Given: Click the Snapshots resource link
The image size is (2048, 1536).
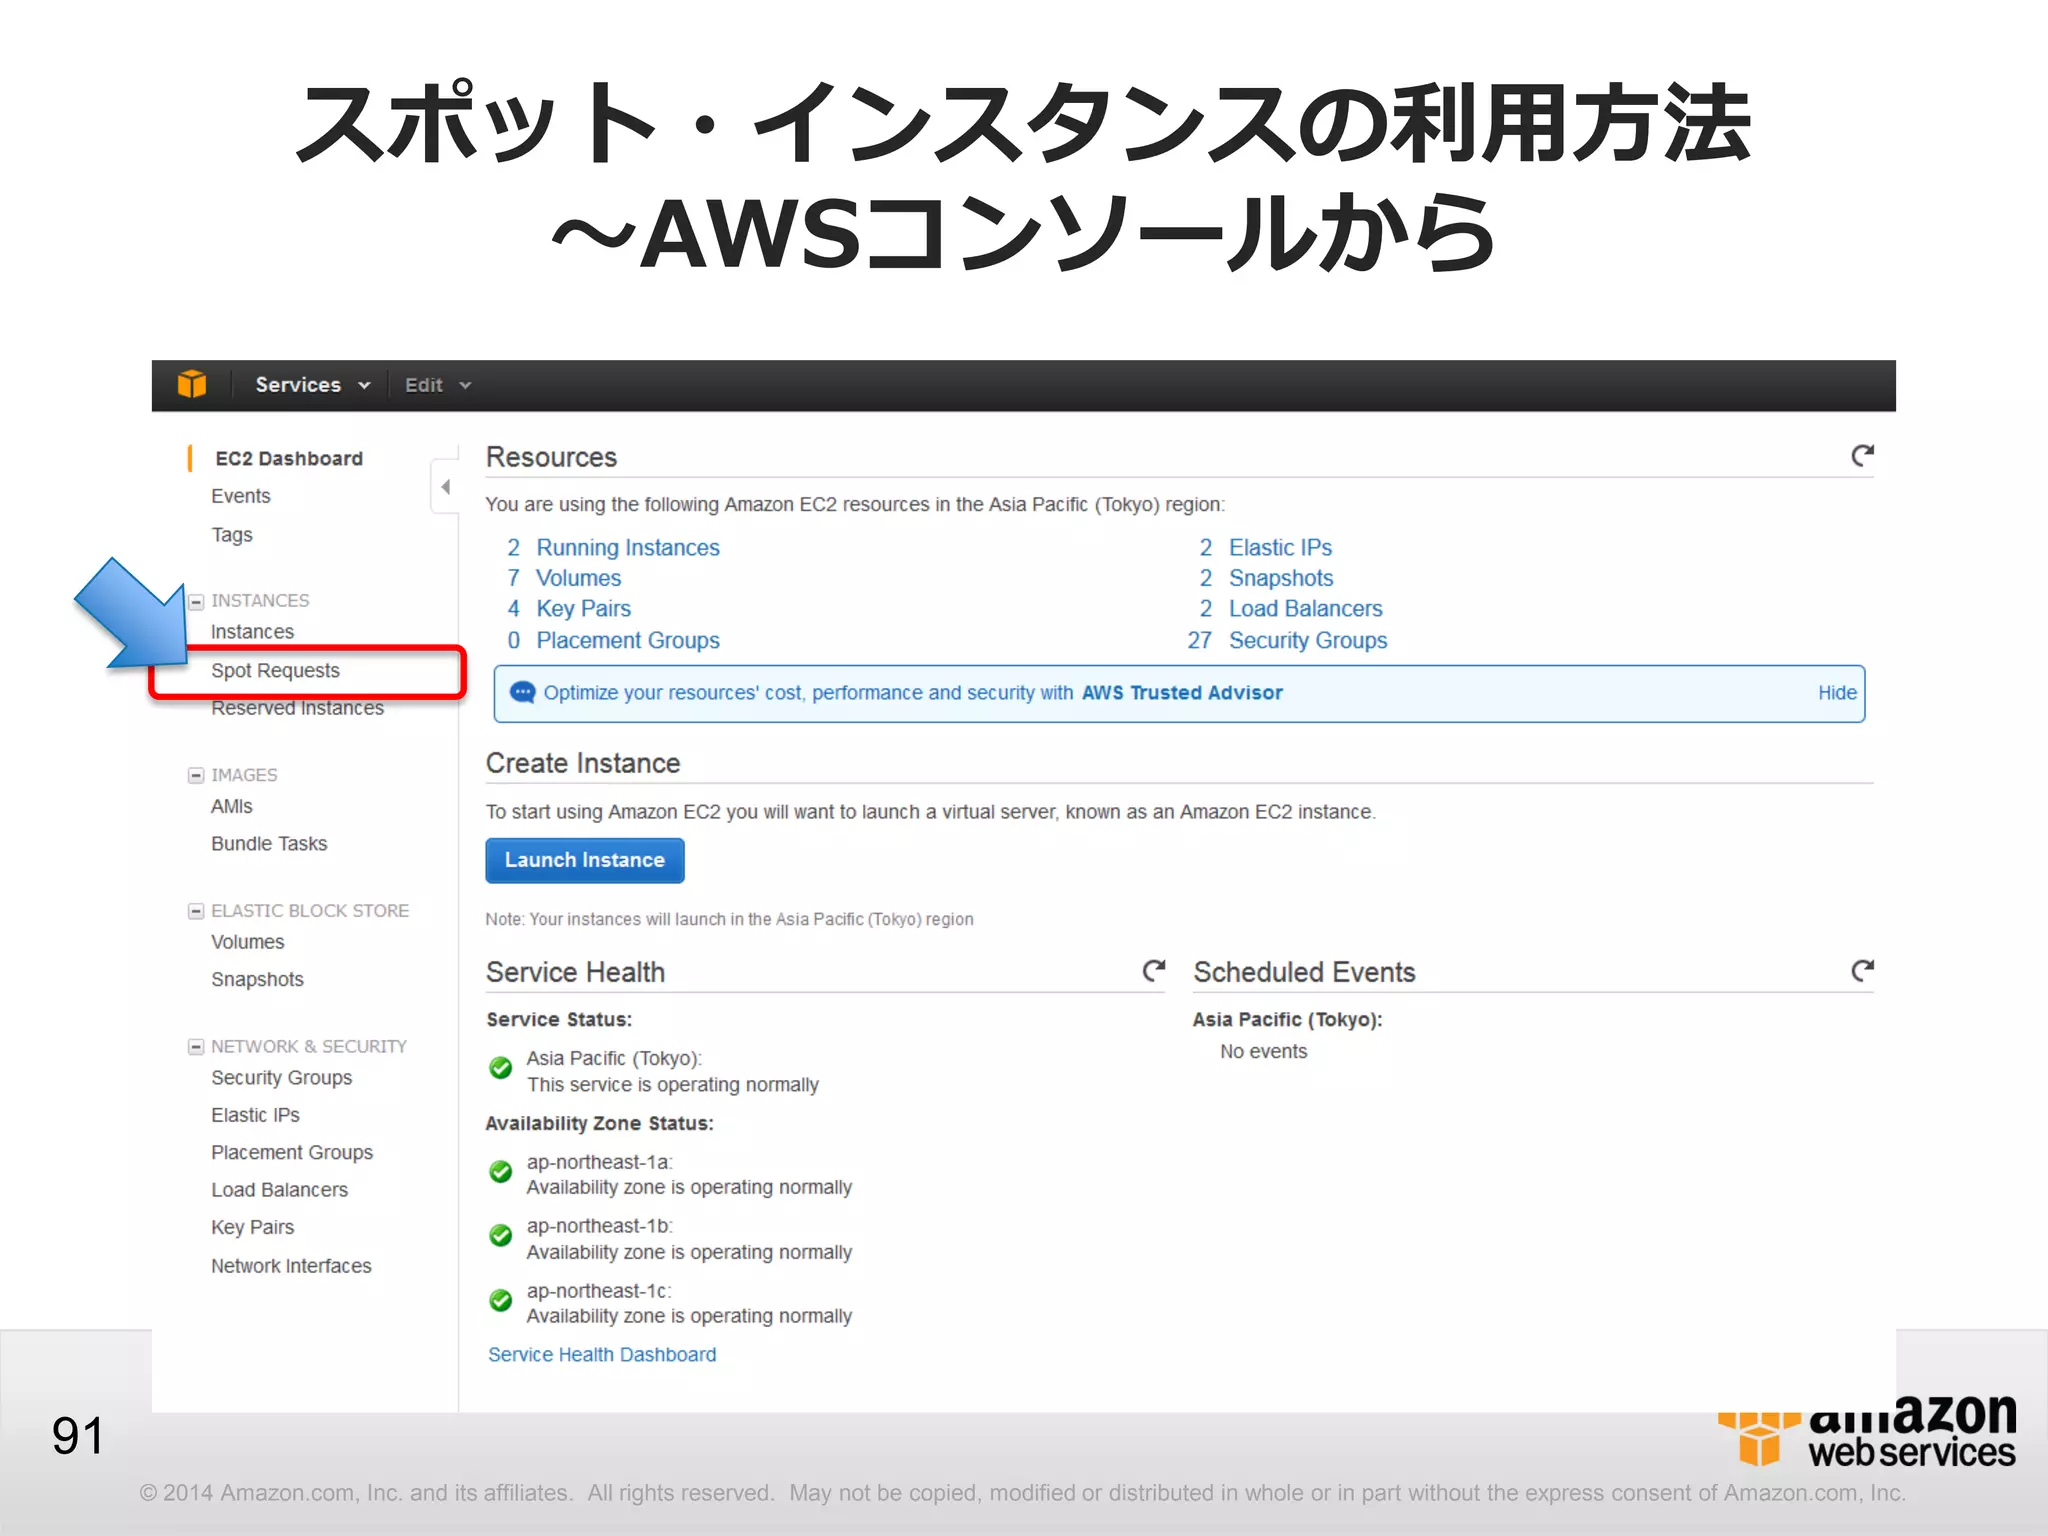Looking at the screenshot, I should tap(1282, 578).
